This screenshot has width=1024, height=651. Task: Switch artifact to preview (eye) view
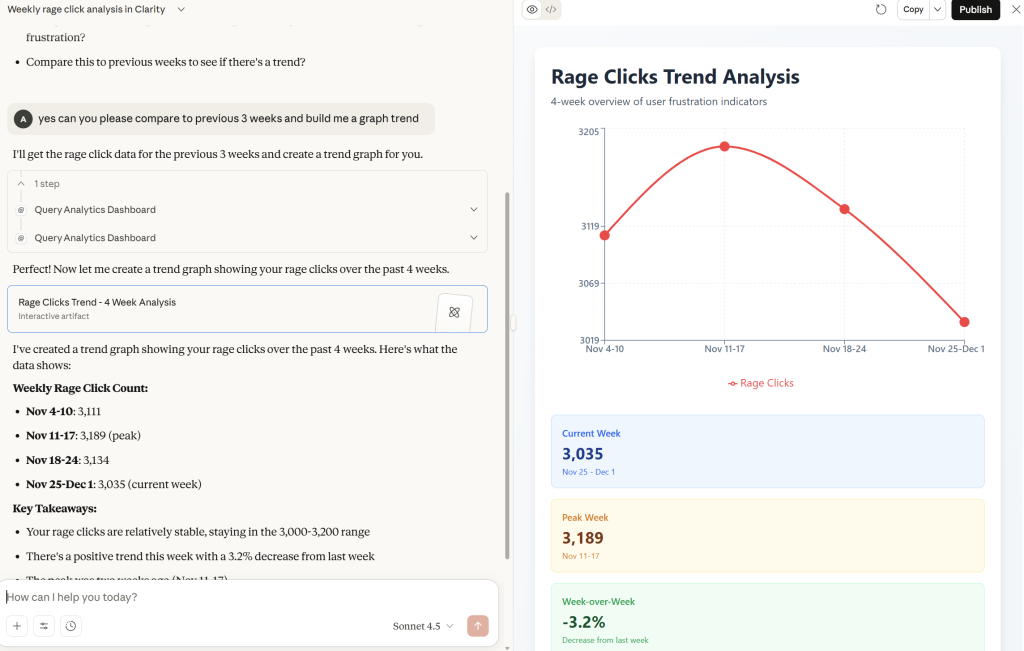[x=532, y=10]
